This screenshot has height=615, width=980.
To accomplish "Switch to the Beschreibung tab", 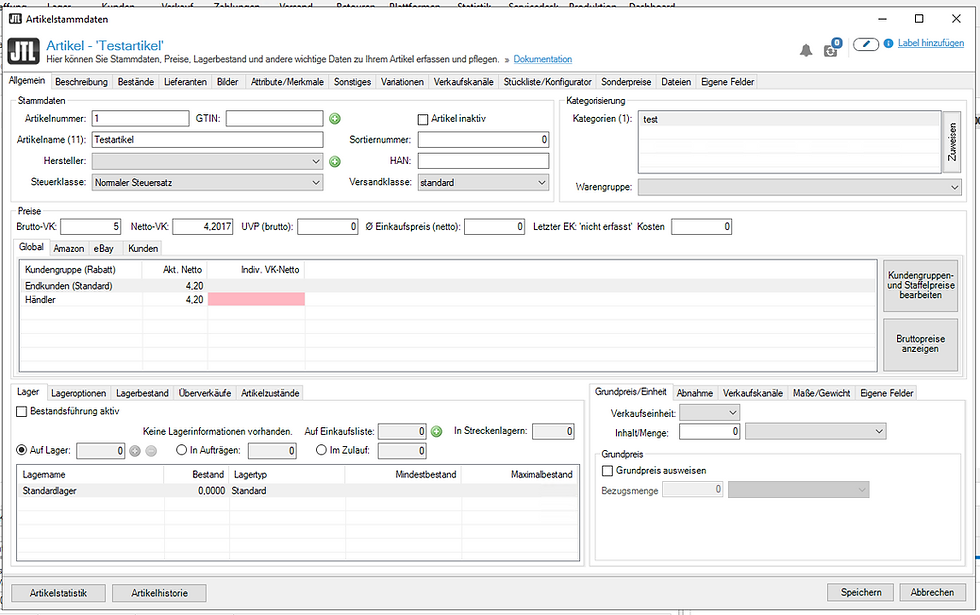I will (x=81, y=82).
